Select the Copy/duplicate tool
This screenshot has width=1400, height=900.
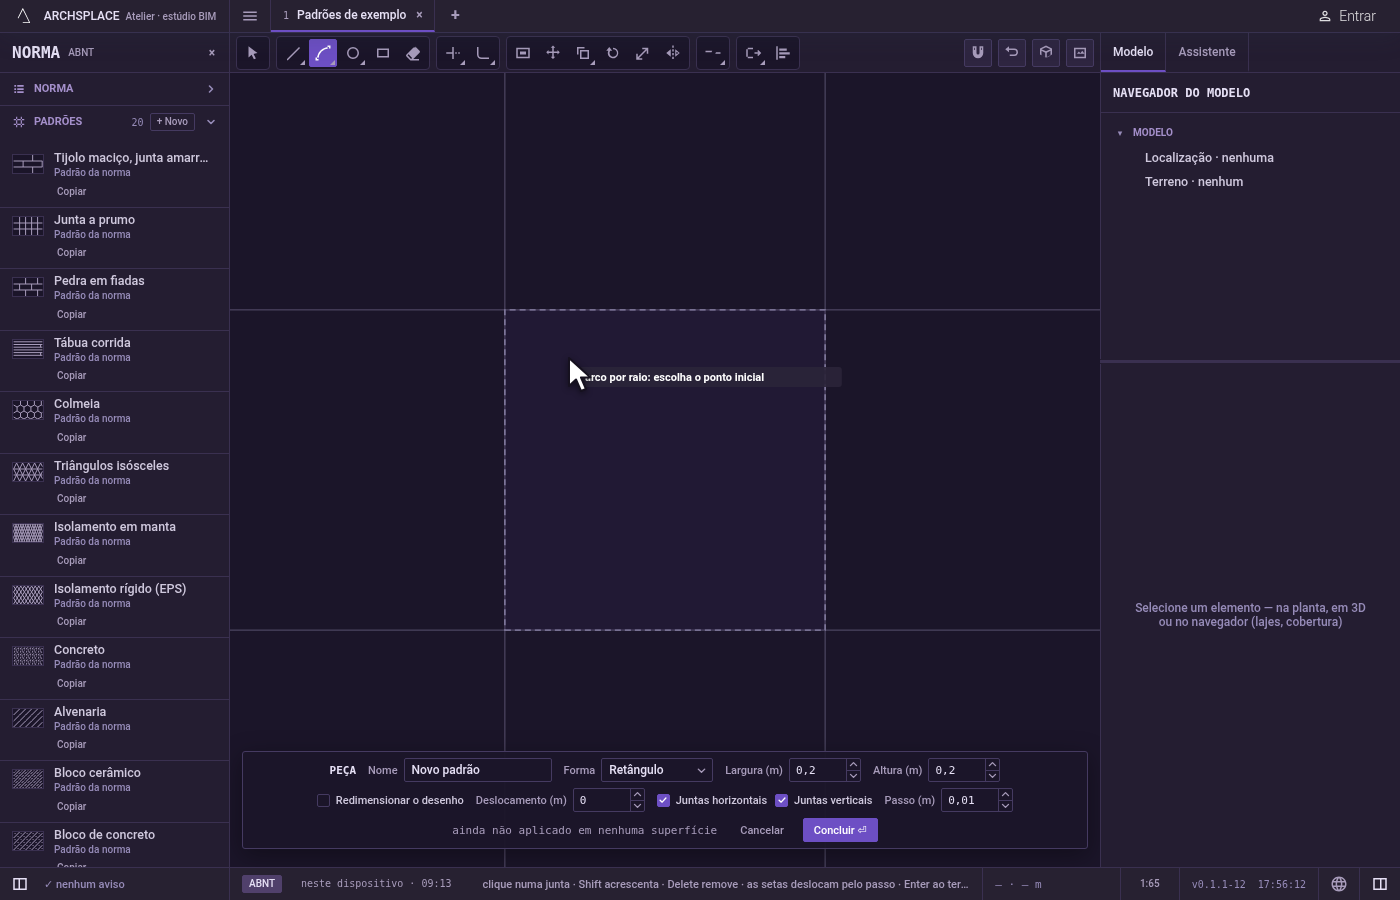[x=583, y=53]
